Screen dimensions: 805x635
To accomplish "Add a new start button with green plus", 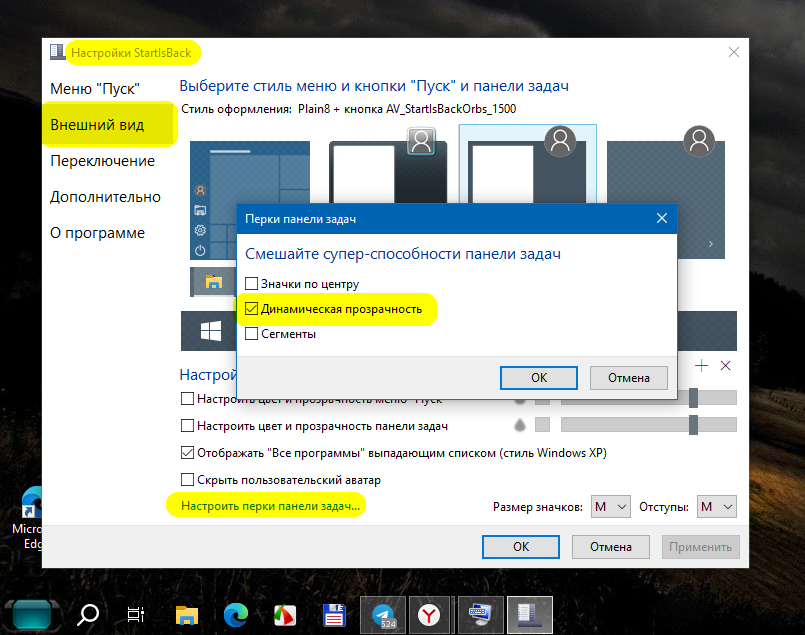I will pos(701,365).
